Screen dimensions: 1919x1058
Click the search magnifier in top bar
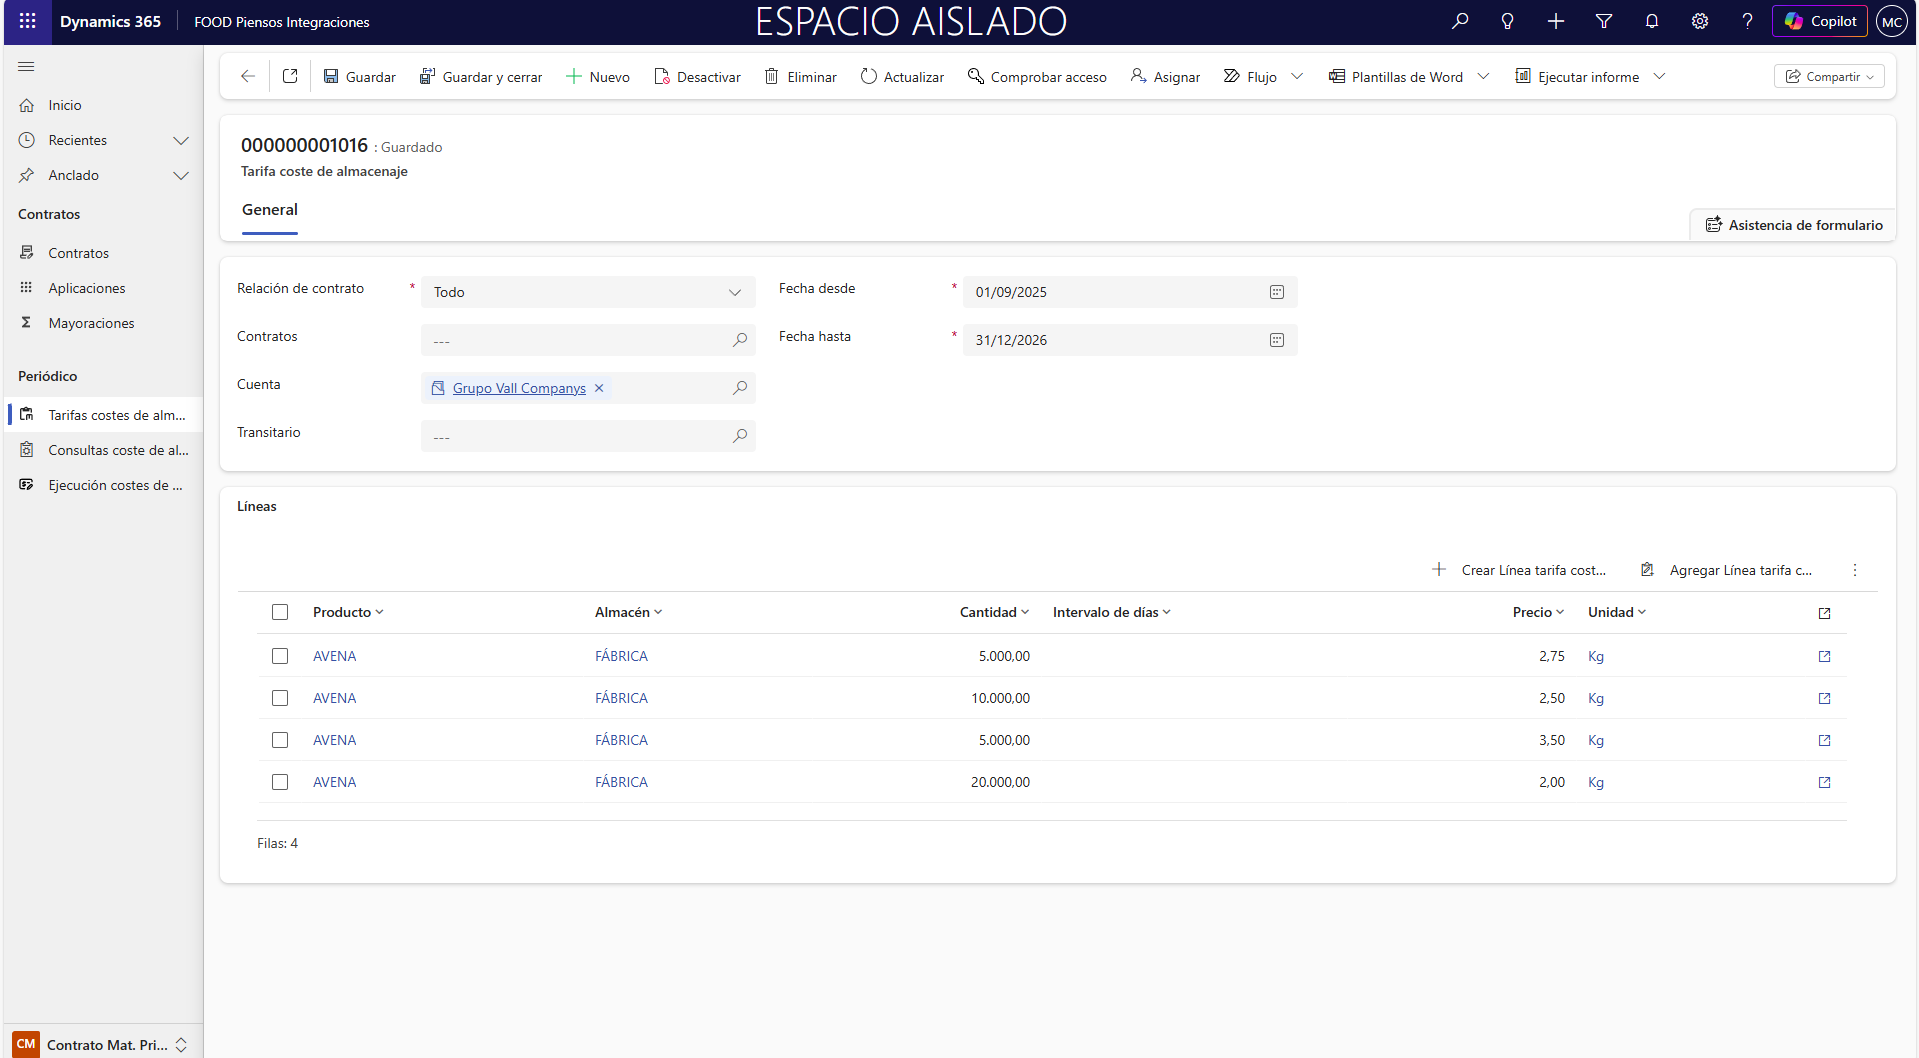click(1460, 21)
